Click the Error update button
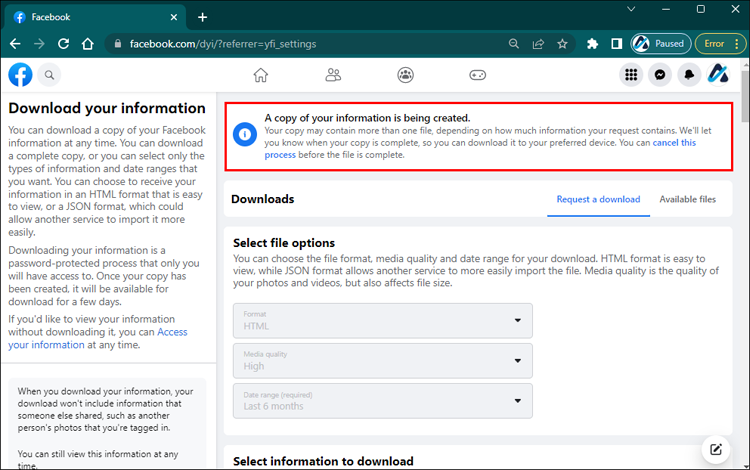 pos(720,44)
